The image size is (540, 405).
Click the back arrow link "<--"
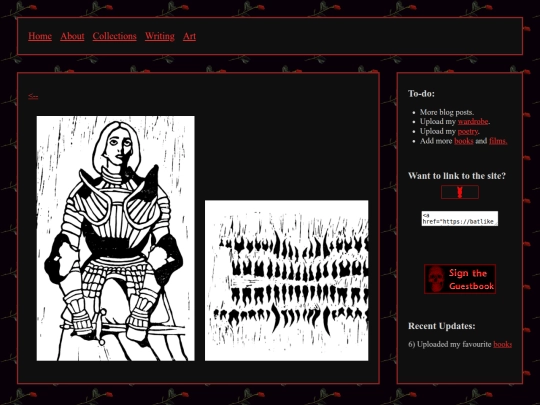33,96
